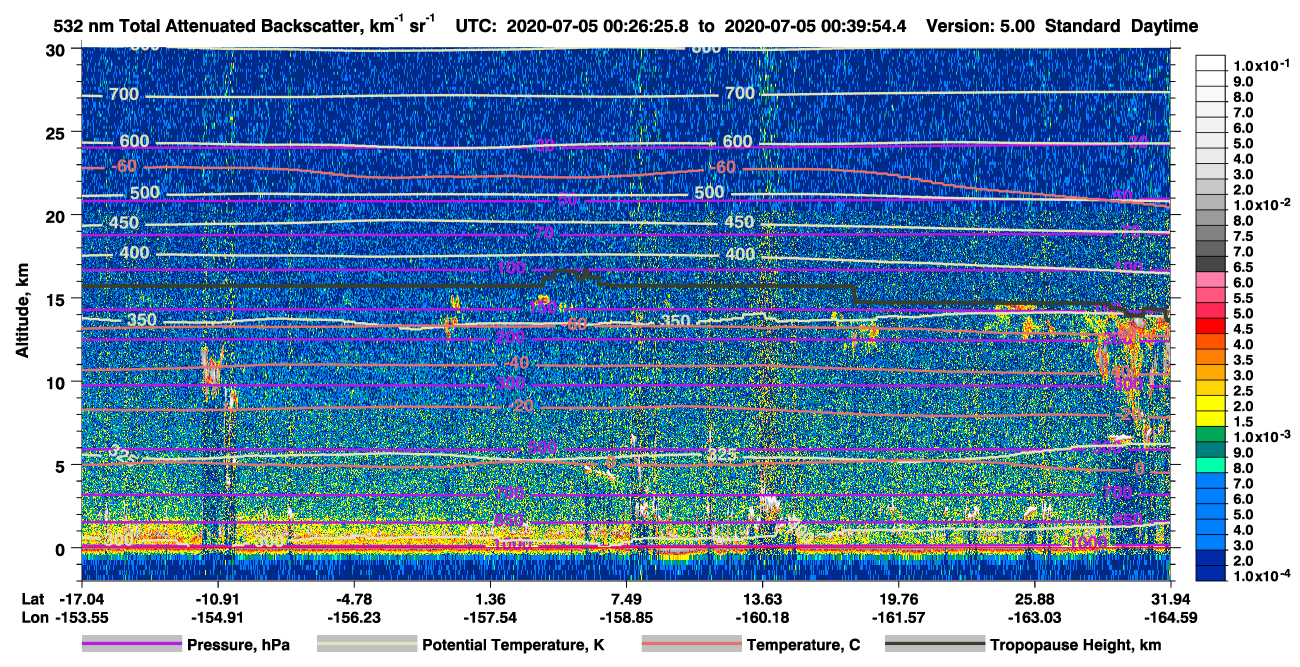Click the Temperature, C legend line
The height and width of the screenshot is (667, 1300).
click(x=690, y=645)
